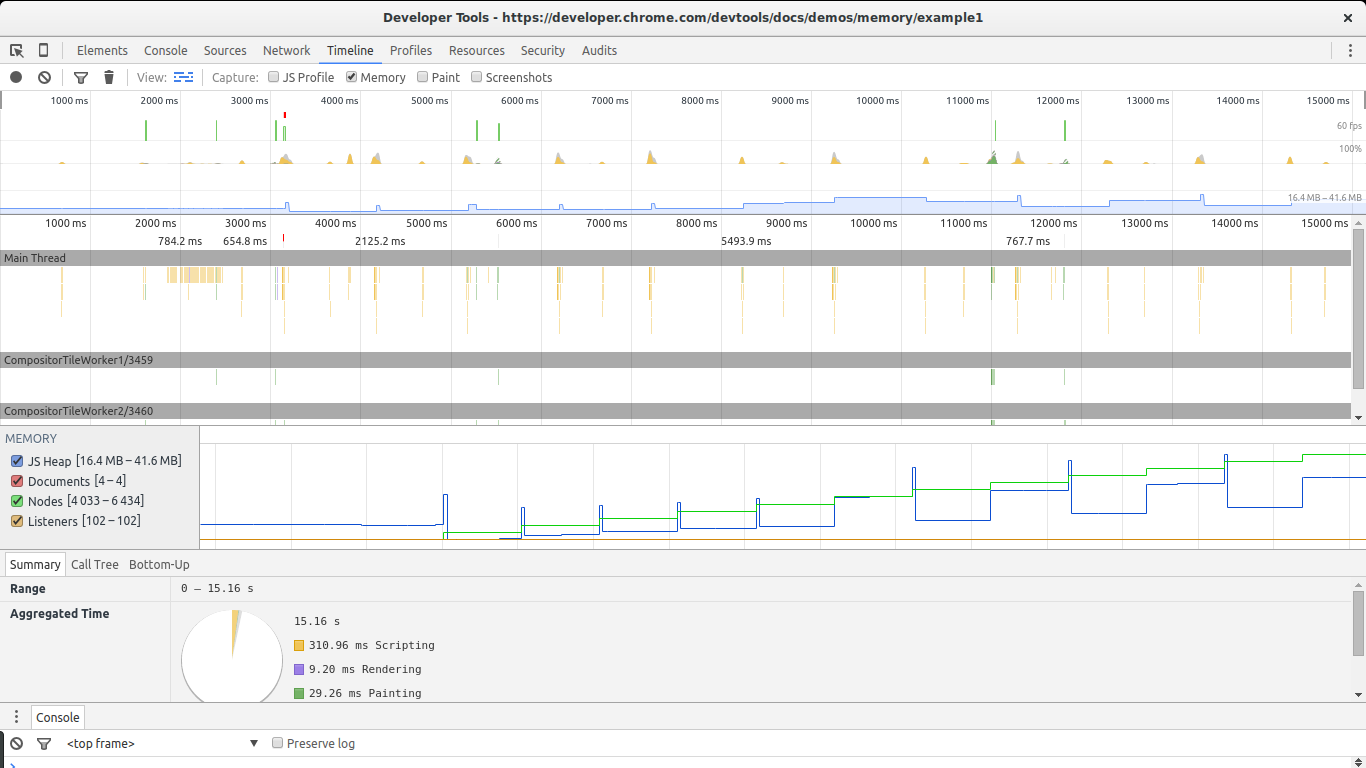The image size is (1366, 768).
Task: Enable the JS Profile capture checkbox
Action: 274,77
